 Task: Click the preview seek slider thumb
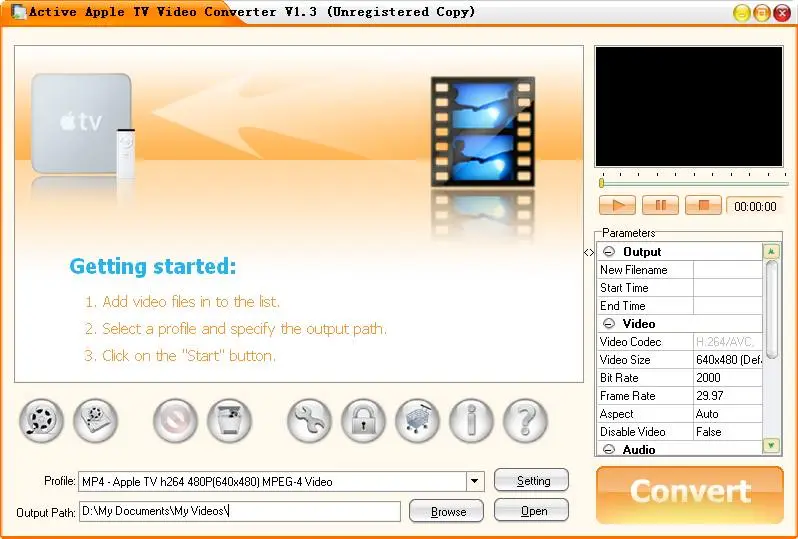(602, 183)
